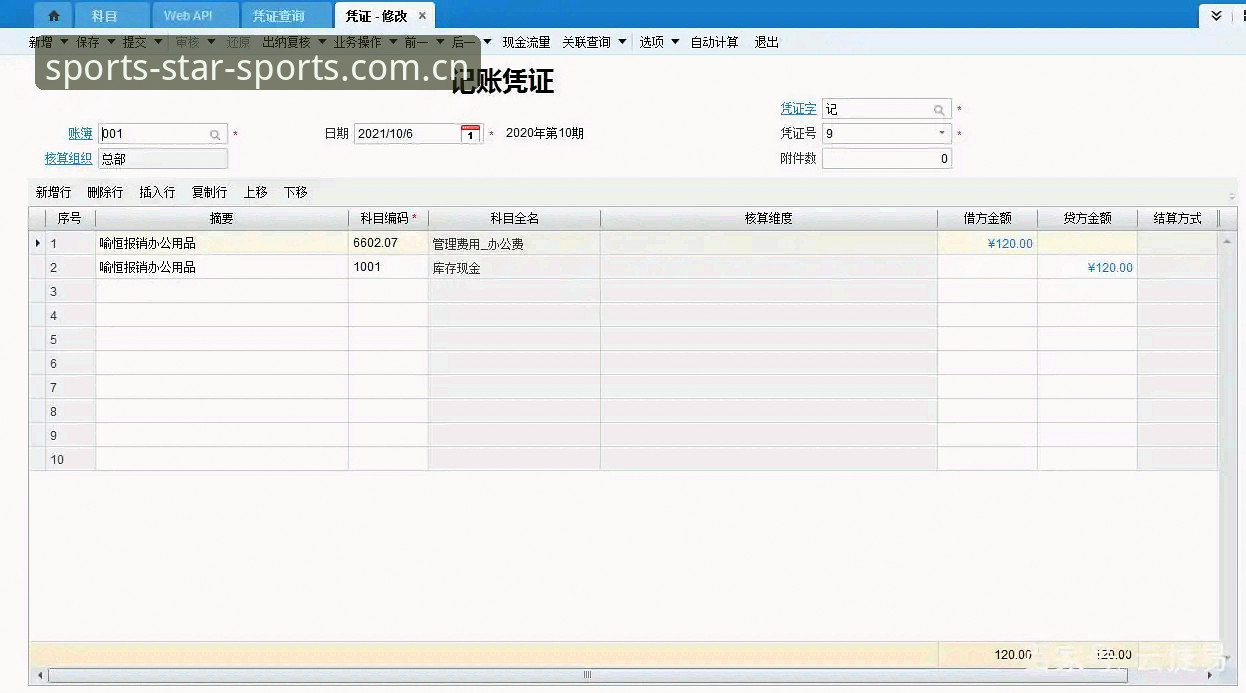Close the 凭证 - 修改 tab

(x=422, y=16)
